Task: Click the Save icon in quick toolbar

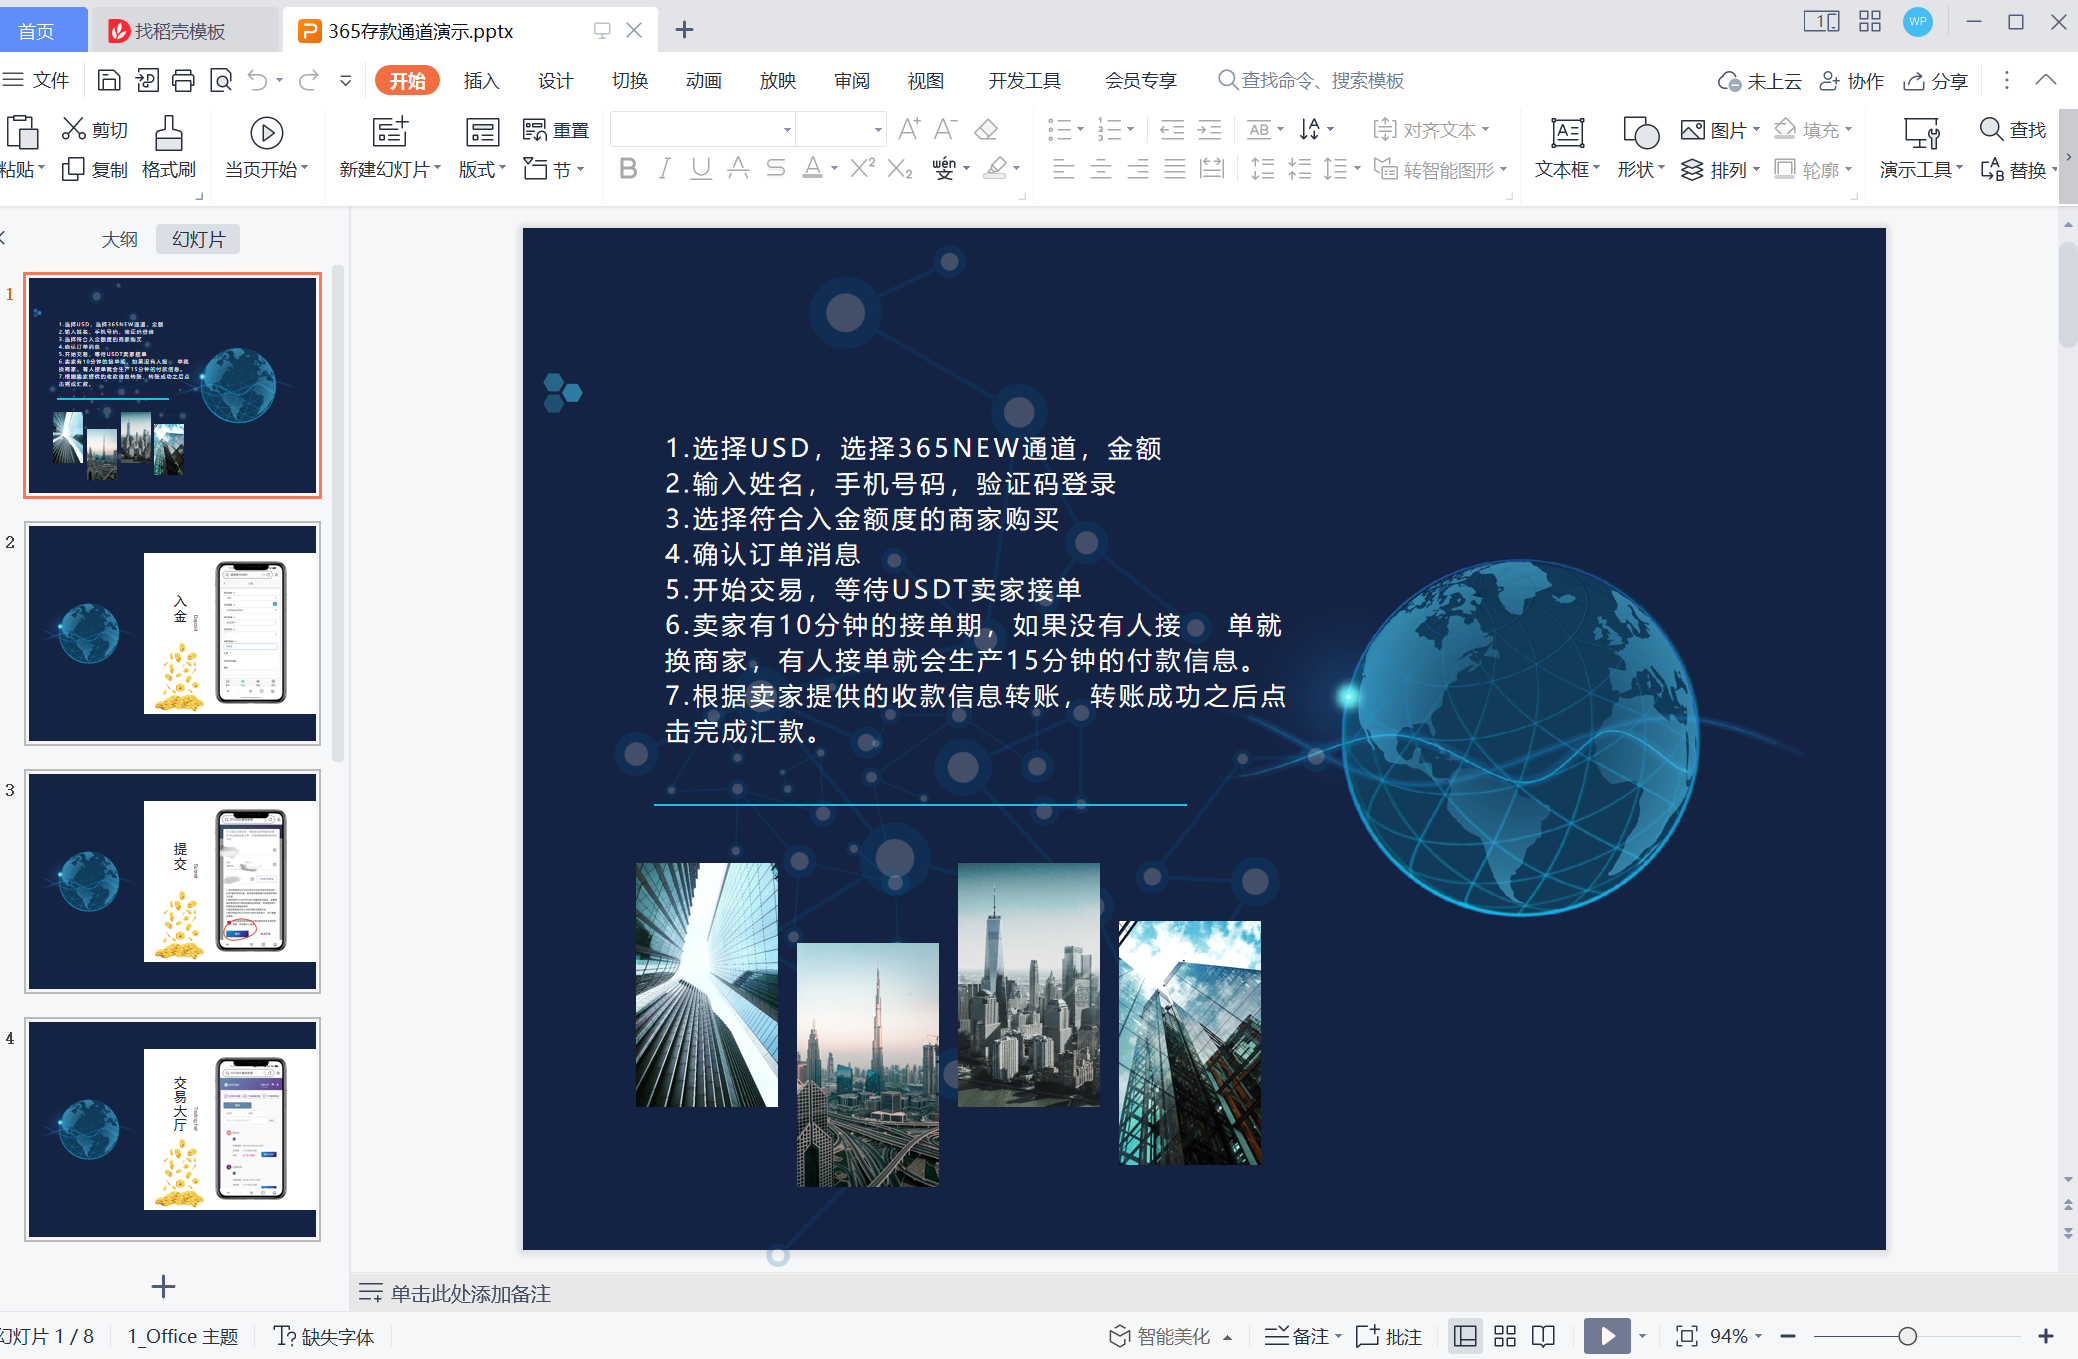Action: click(109, 80)
